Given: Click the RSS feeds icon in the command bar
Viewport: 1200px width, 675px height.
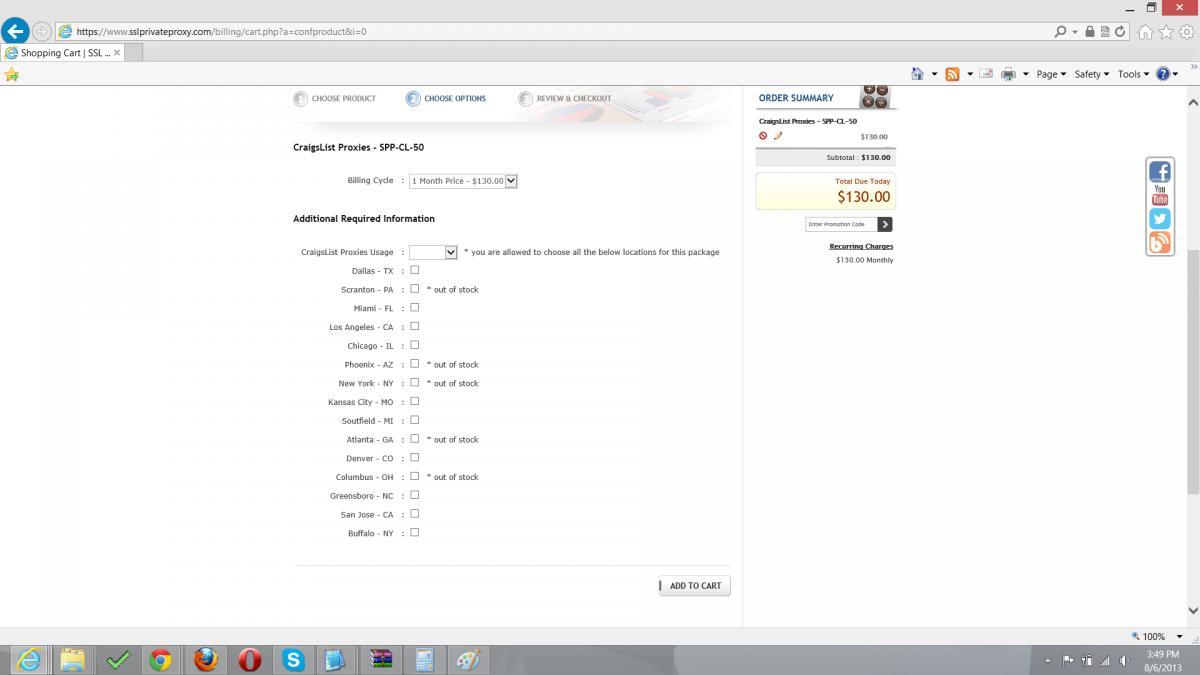Looking at the screenshot, I should click(952, 74).
